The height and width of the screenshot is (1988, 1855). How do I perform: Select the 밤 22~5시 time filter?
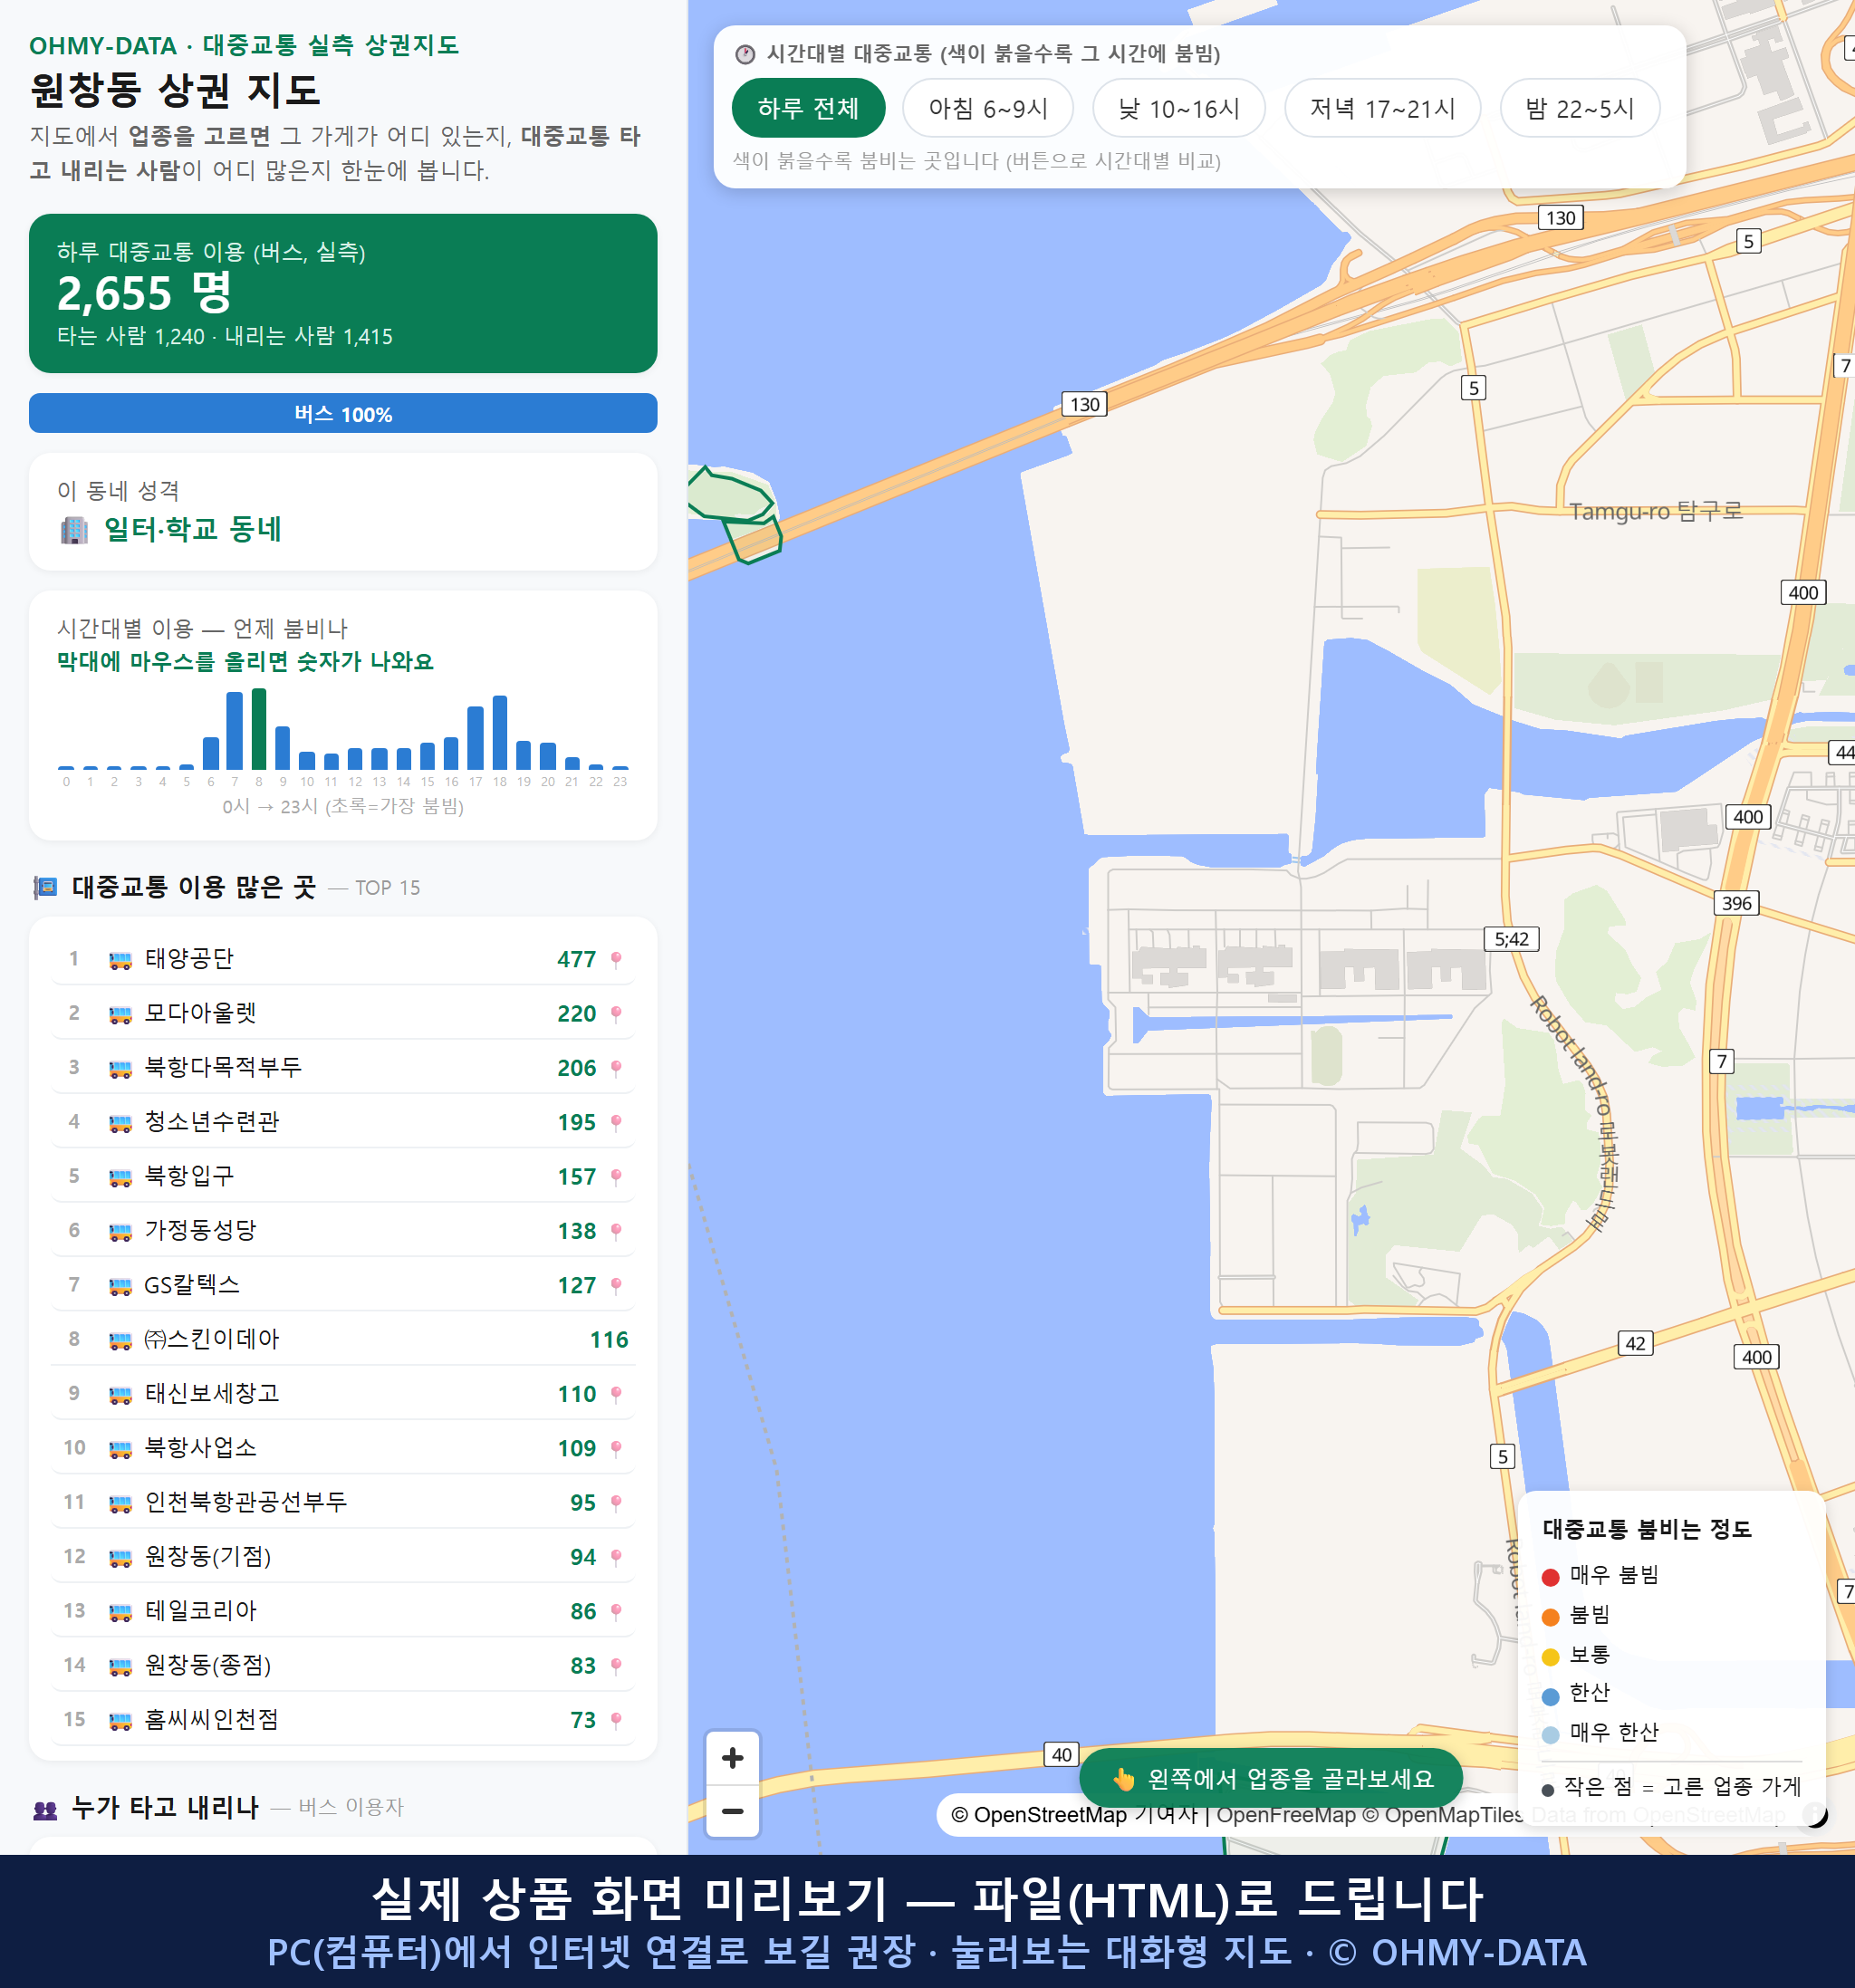(x=1580, y=108)
